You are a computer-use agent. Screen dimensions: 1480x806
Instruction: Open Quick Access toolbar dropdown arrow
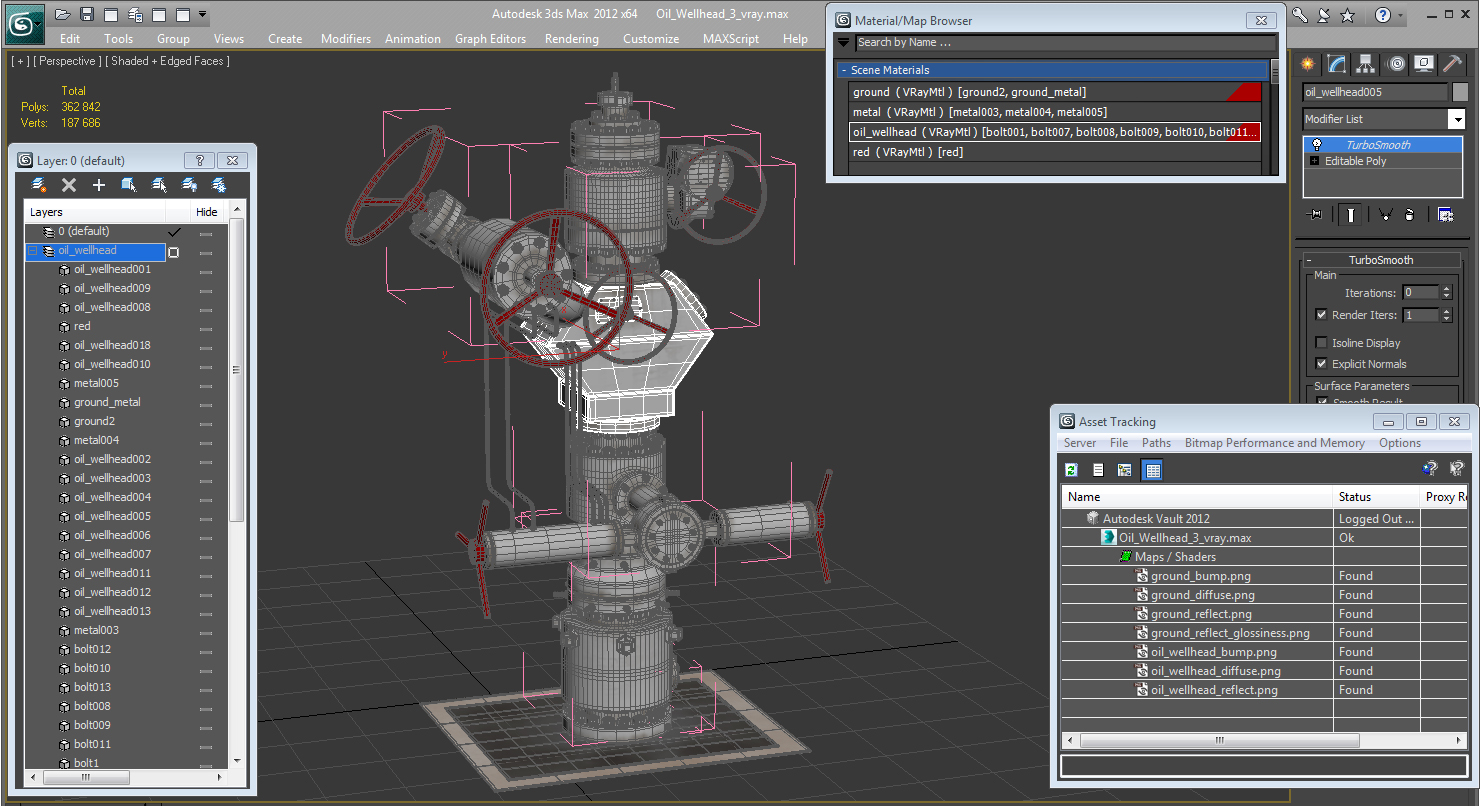click(x=203, y=15)
